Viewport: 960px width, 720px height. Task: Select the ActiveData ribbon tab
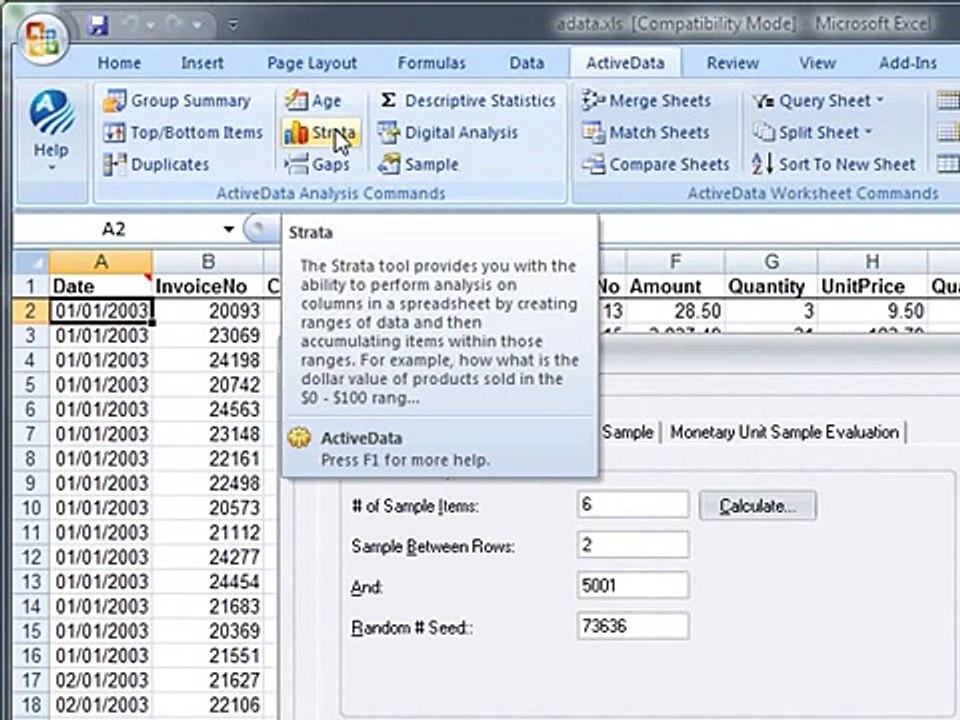pos(625,62)
